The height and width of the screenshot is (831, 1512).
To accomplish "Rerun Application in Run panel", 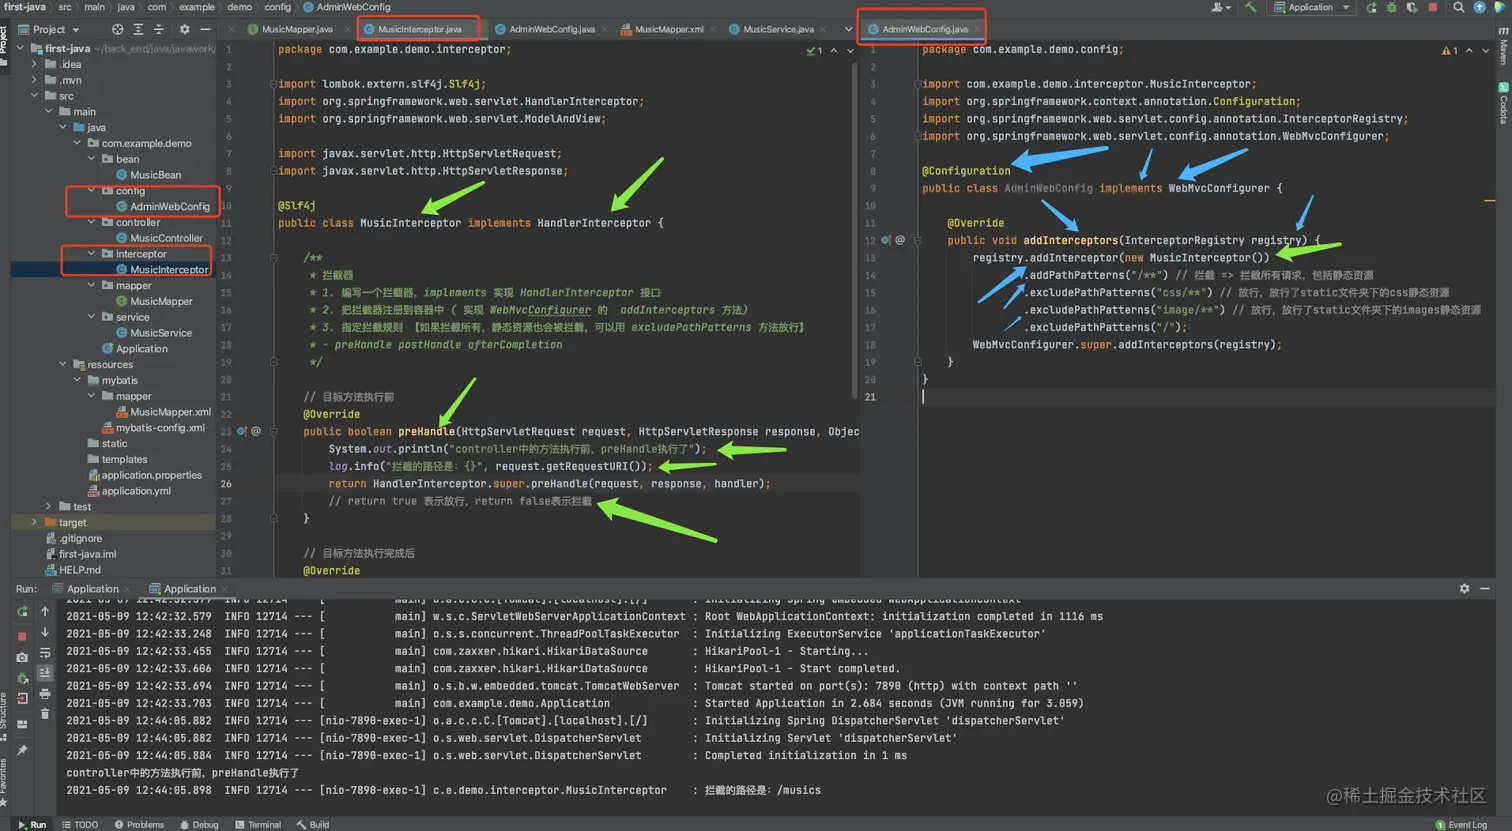I will (22, 611).
